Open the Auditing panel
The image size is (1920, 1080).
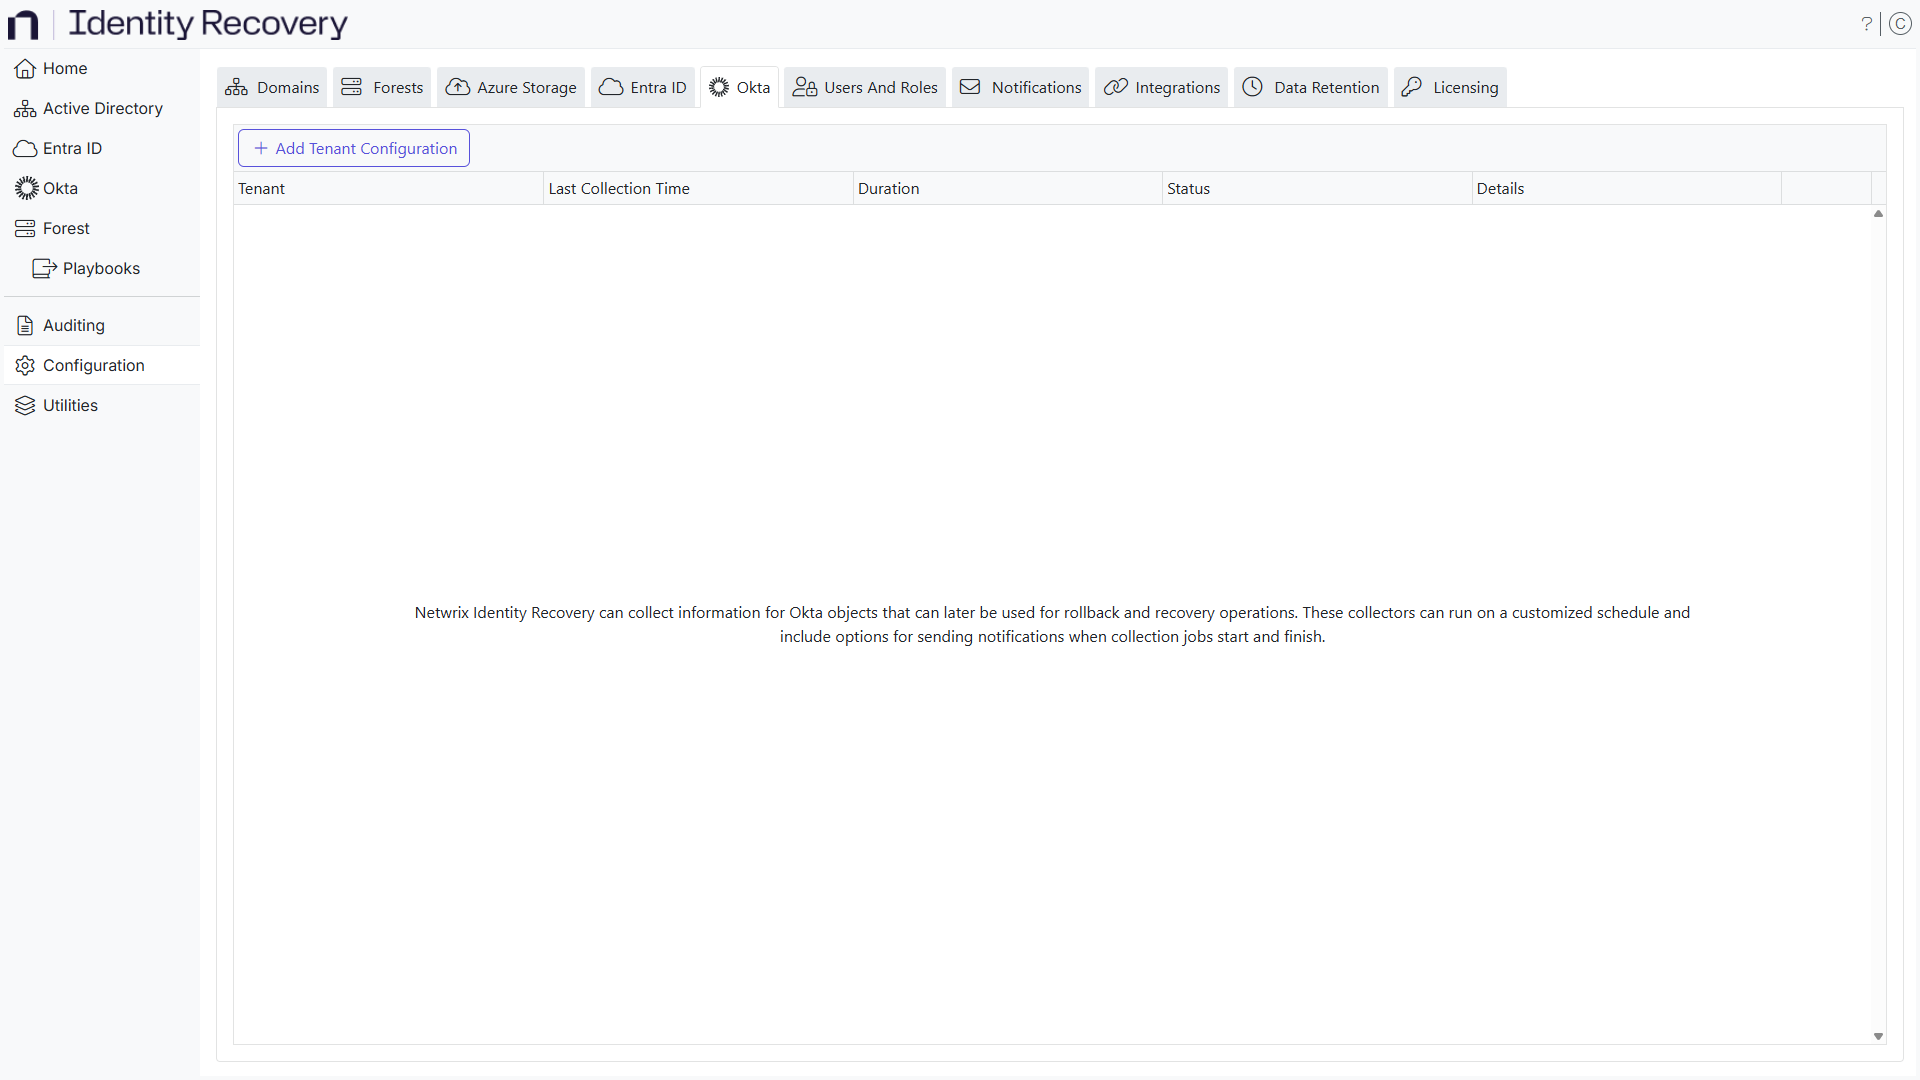pyautogui.click(x=73, y=325)
